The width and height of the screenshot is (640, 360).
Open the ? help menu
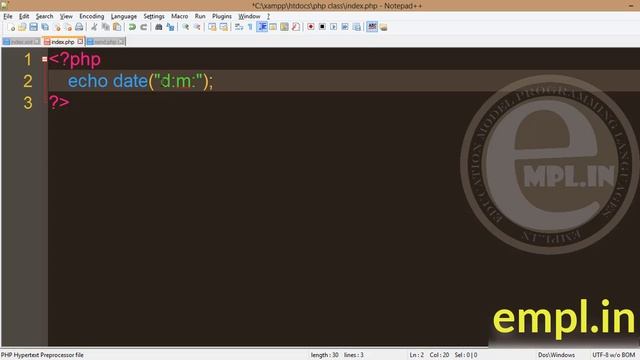coord(268,16)
